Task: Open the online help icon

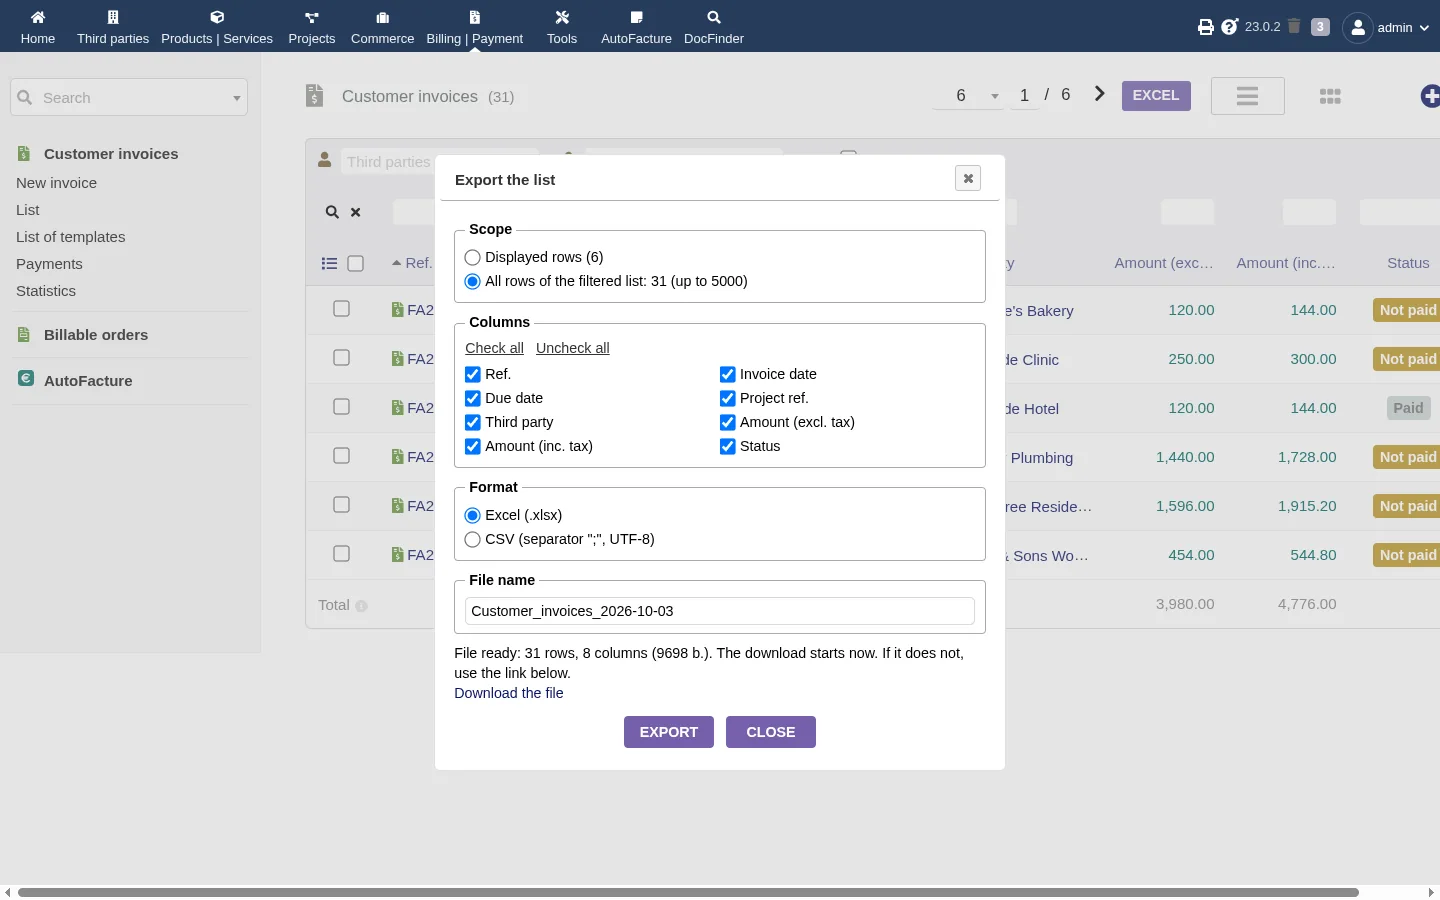Action: click(1230, 27)
